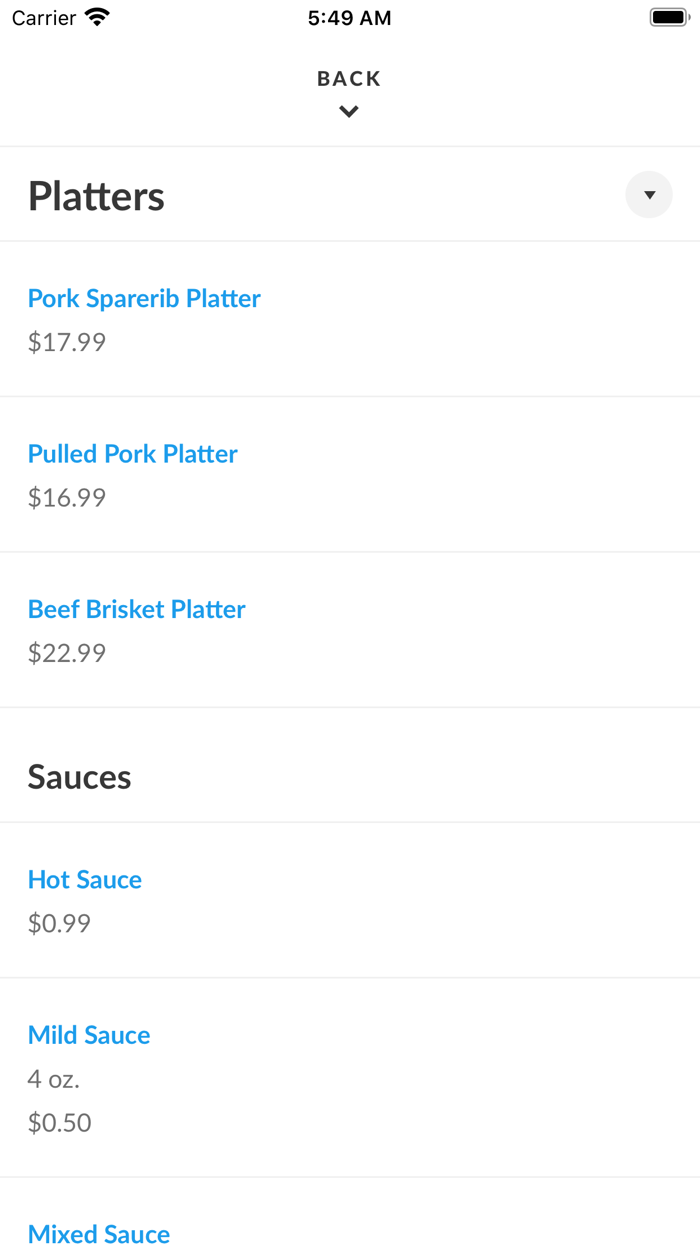Select the Pulled Pork Platter link
This screenshot has width=700, height=1244.
click(132, 453)
